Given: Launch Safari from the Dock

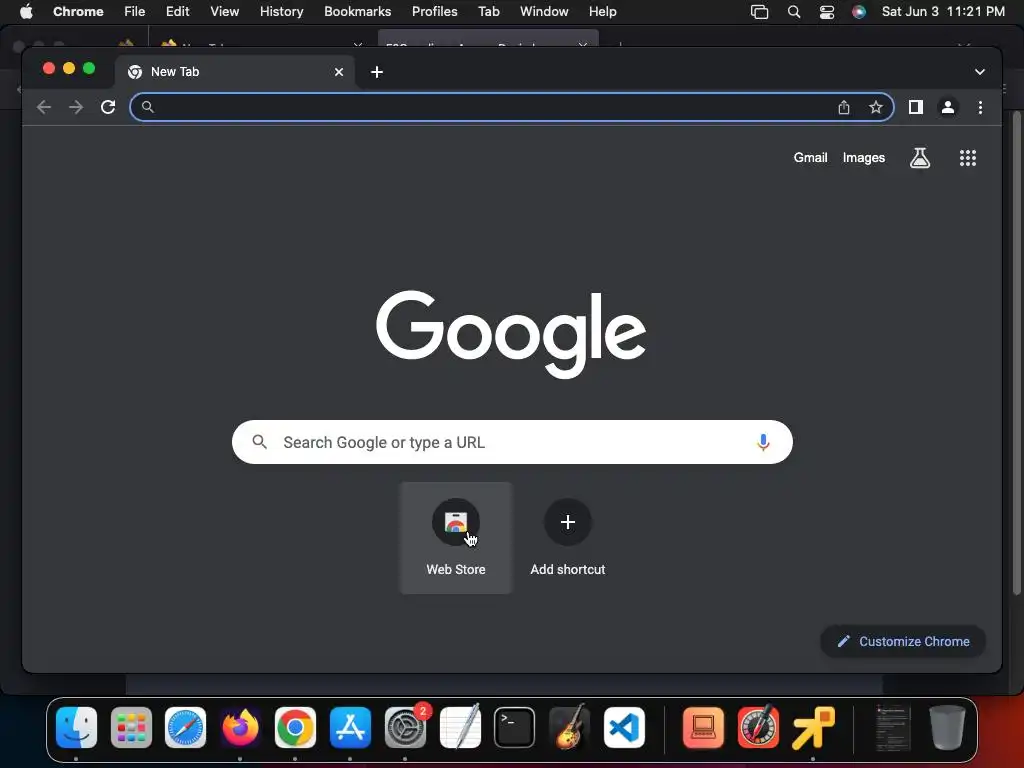Looking at the screenshot, I should pos(185,727).
